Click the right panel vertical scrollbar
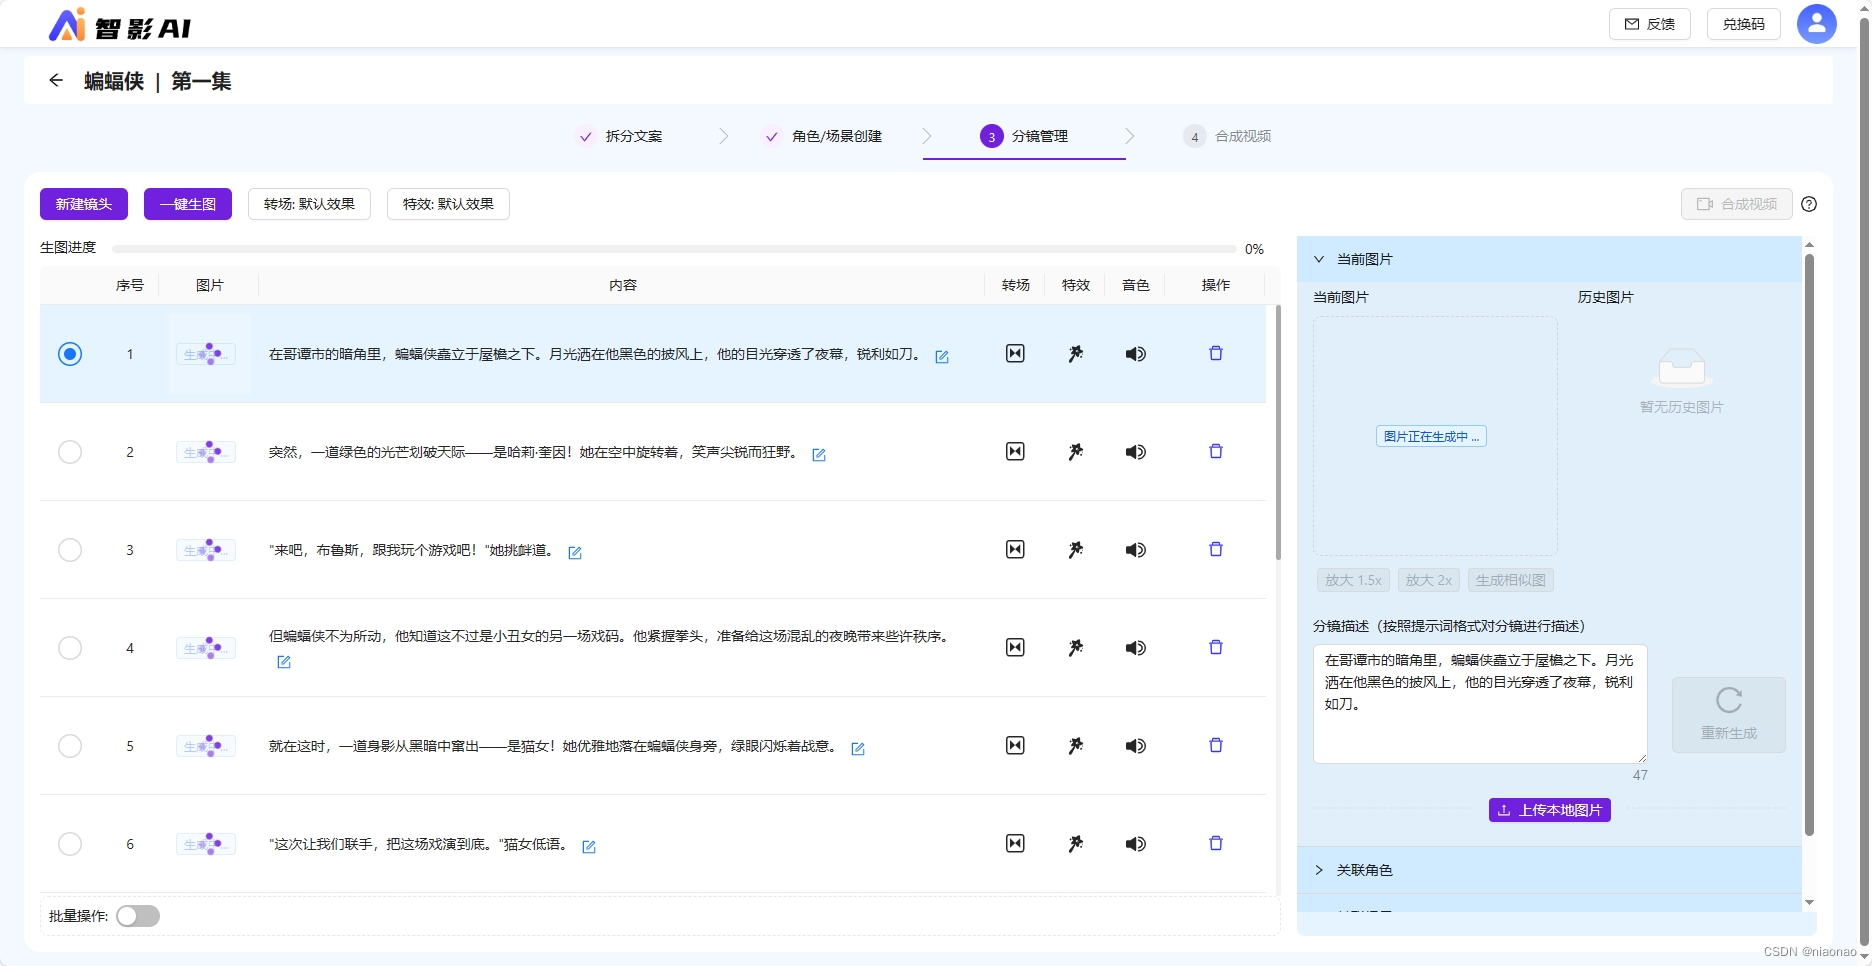Screen dimensions: 1872x966 (1809, 544)
